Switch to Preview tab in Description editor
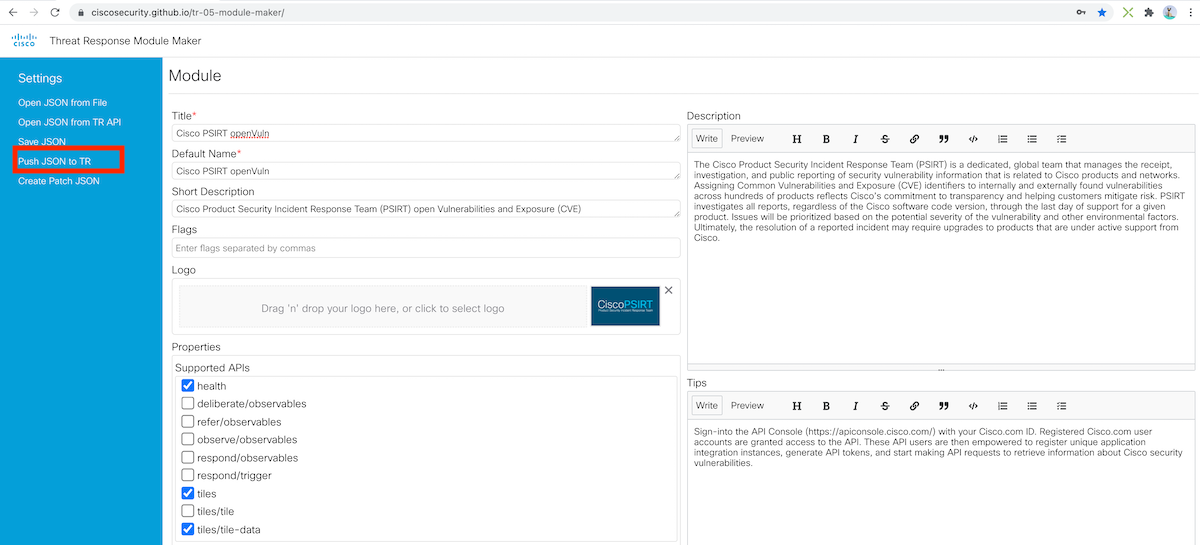 tap(747, 139)
